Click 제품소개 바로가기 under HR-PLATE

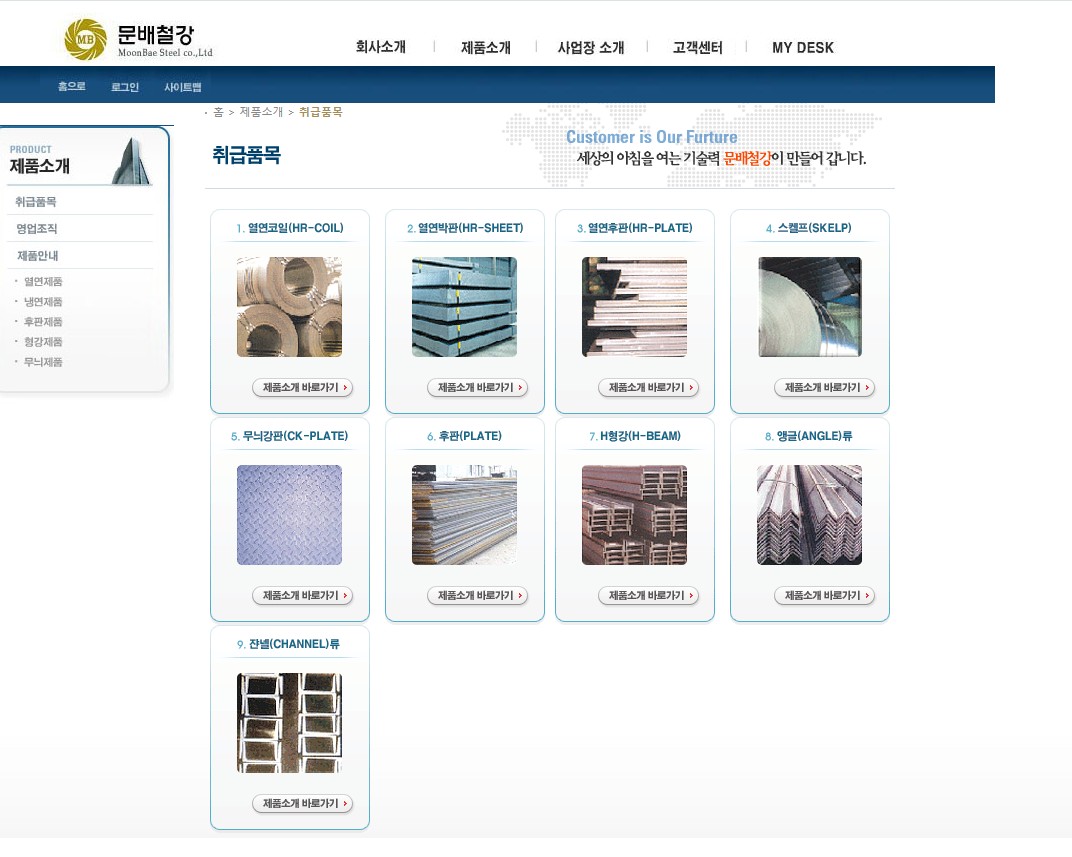point(648,387)
